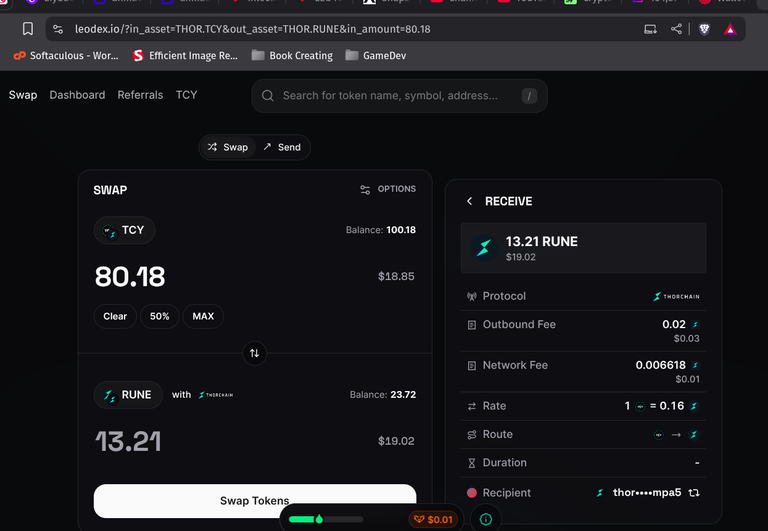Open the Efficient Image Re... bookmark
Image resolution: width=768 pixels, height=531 pixels.
pyautogui.click(x=185, y=55)
